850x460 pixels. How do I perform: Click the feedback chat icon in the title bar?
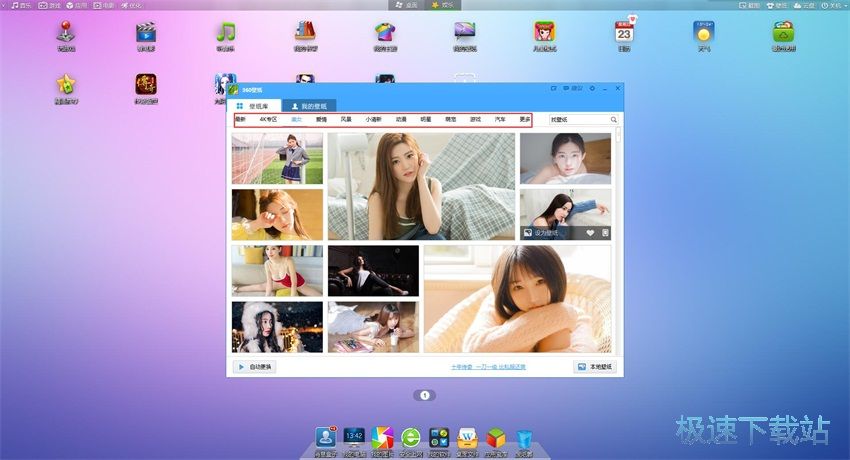(574, 88)
